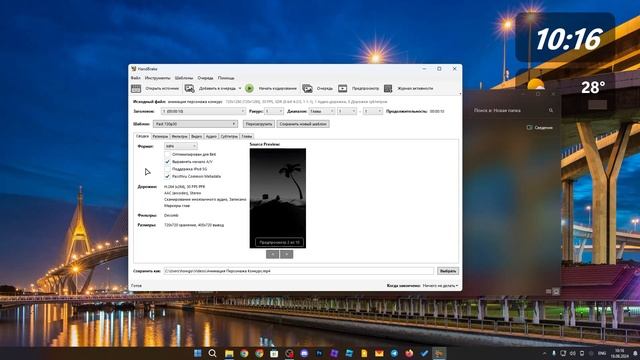Click the Source Preview thumbnail image
Image resolution: width=640 pixels, height=360 pixels.
click(x=278, y=198)
